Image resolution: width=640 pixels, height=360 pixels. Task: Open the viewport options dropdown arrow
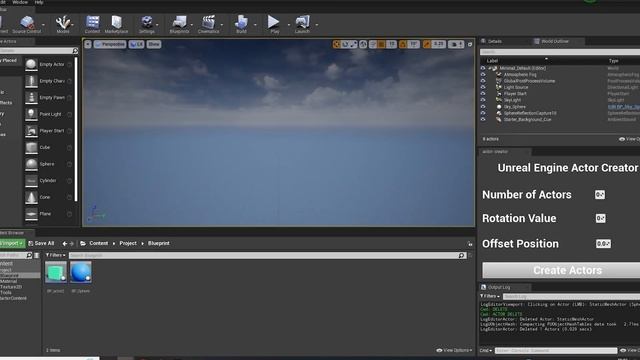[88, 44]
